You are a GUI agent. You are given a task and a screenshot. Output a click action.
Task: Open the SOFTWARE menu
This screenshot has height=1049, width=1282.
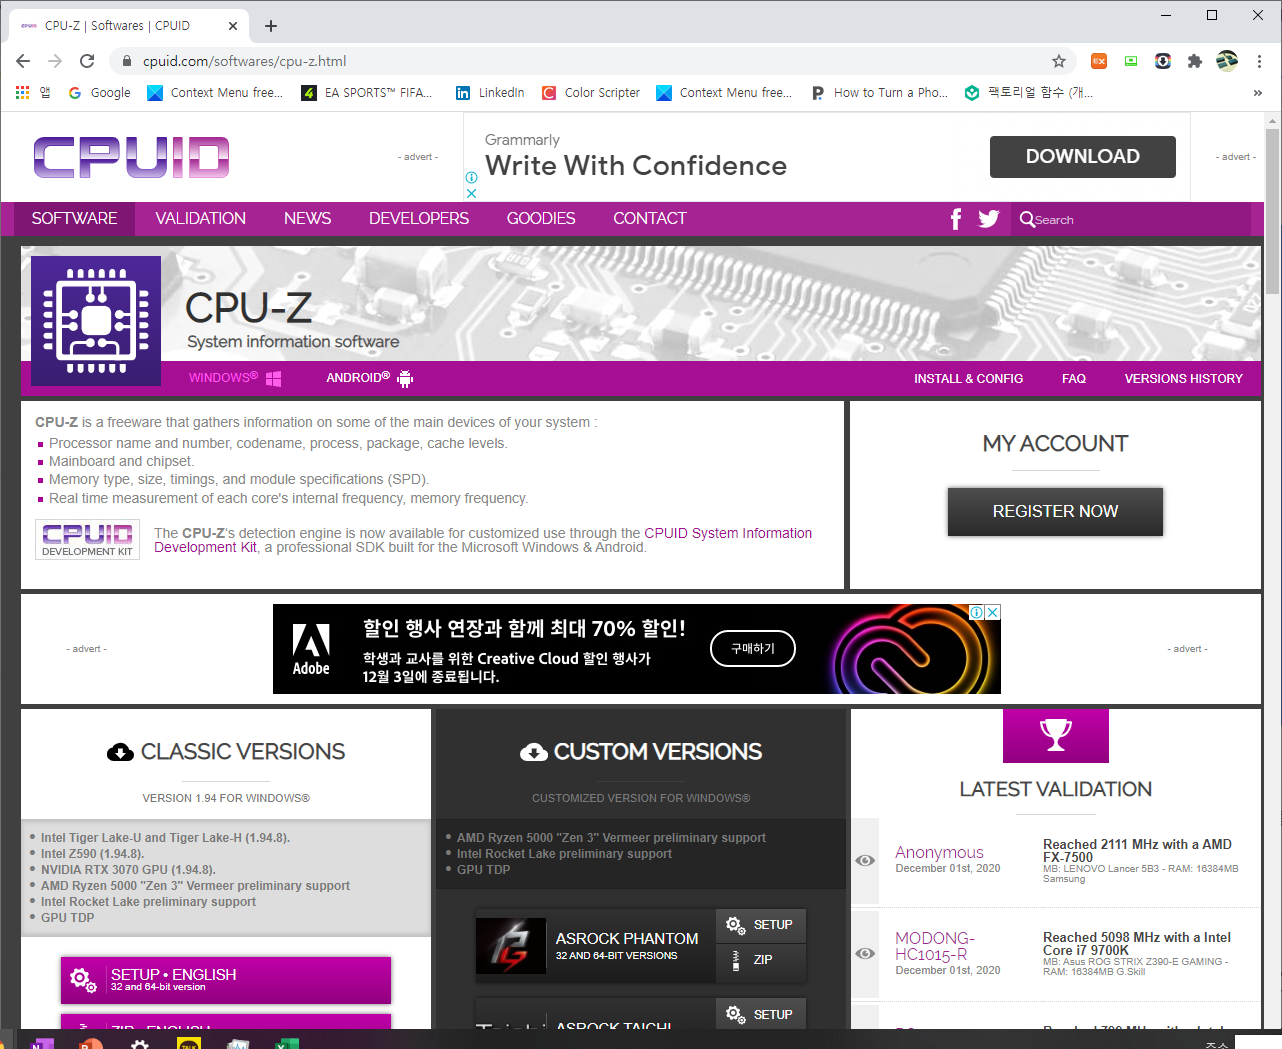75,219
